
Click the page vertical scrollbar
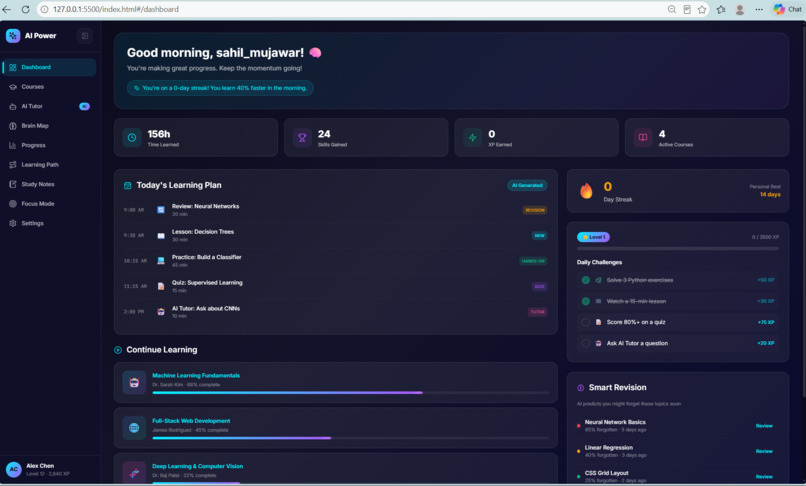point(803,210)
